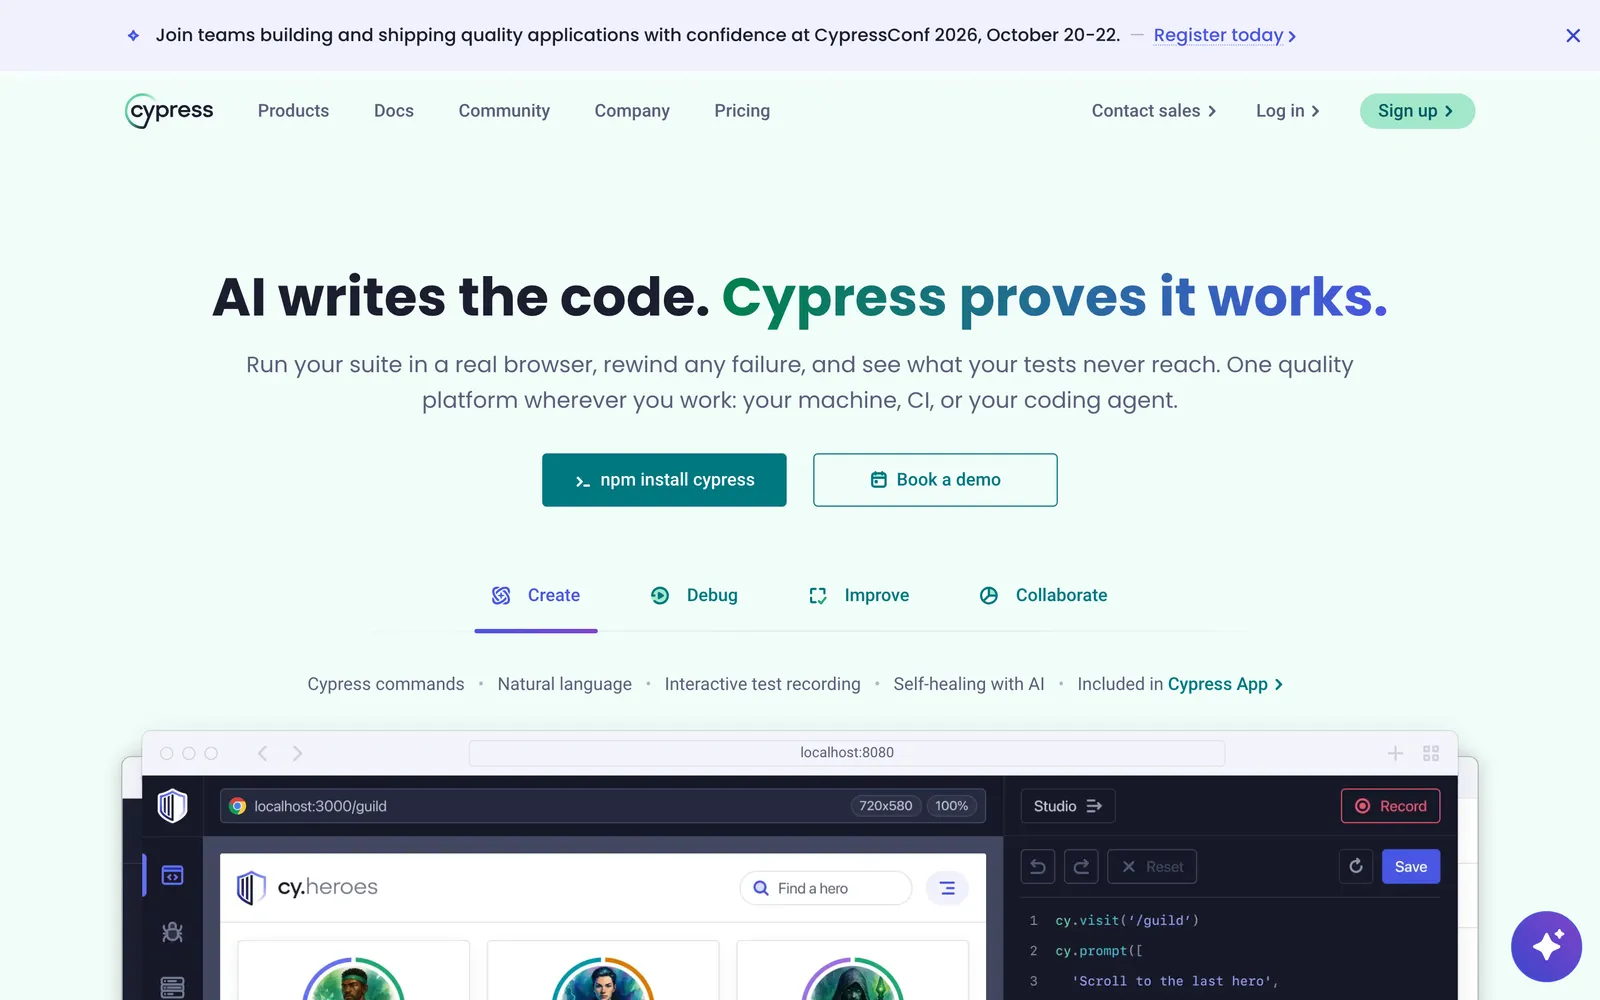
Task: Click the reload icon beside Save
Action: tap(1356, 866)
